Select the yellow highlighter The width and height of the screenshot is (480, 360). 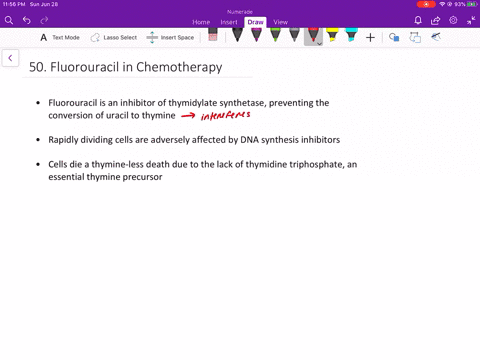pos(332,35)
